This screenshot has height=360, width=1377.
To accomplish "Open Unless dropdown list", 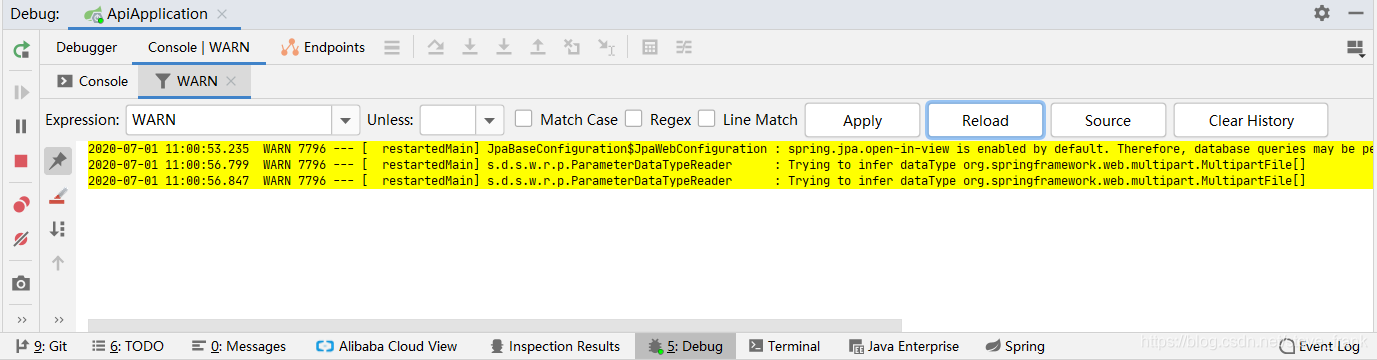I will pyautogui.click(x=490, y=120).
